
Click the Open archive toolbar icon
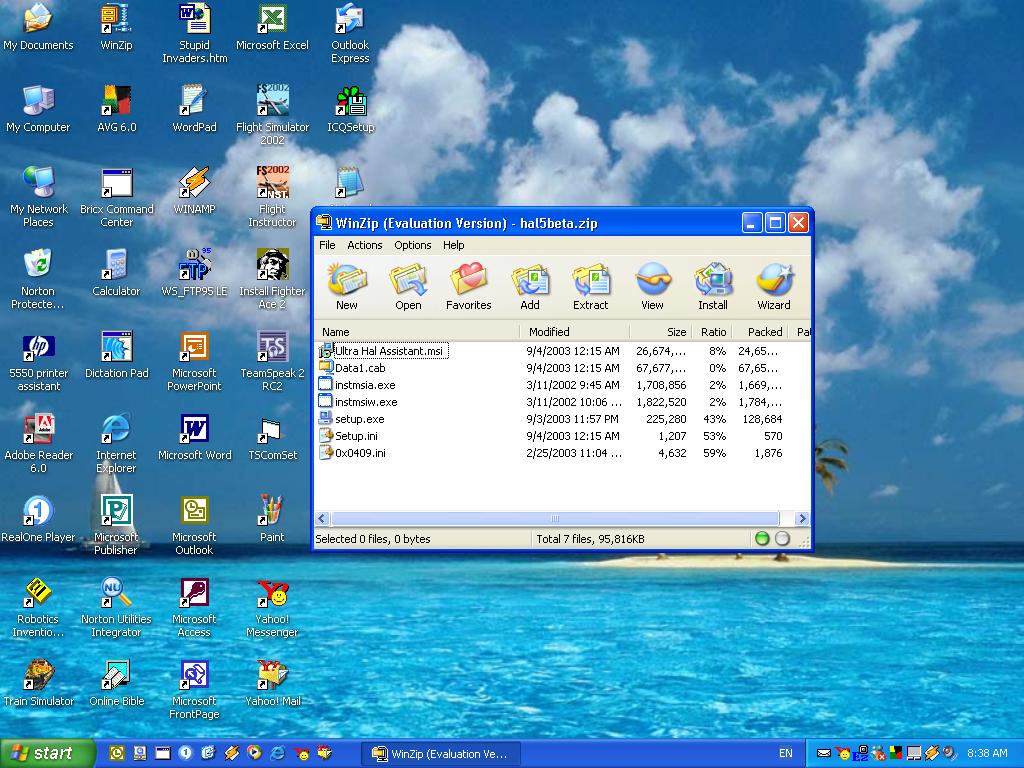pyautogui.click(x=408, y=286)
